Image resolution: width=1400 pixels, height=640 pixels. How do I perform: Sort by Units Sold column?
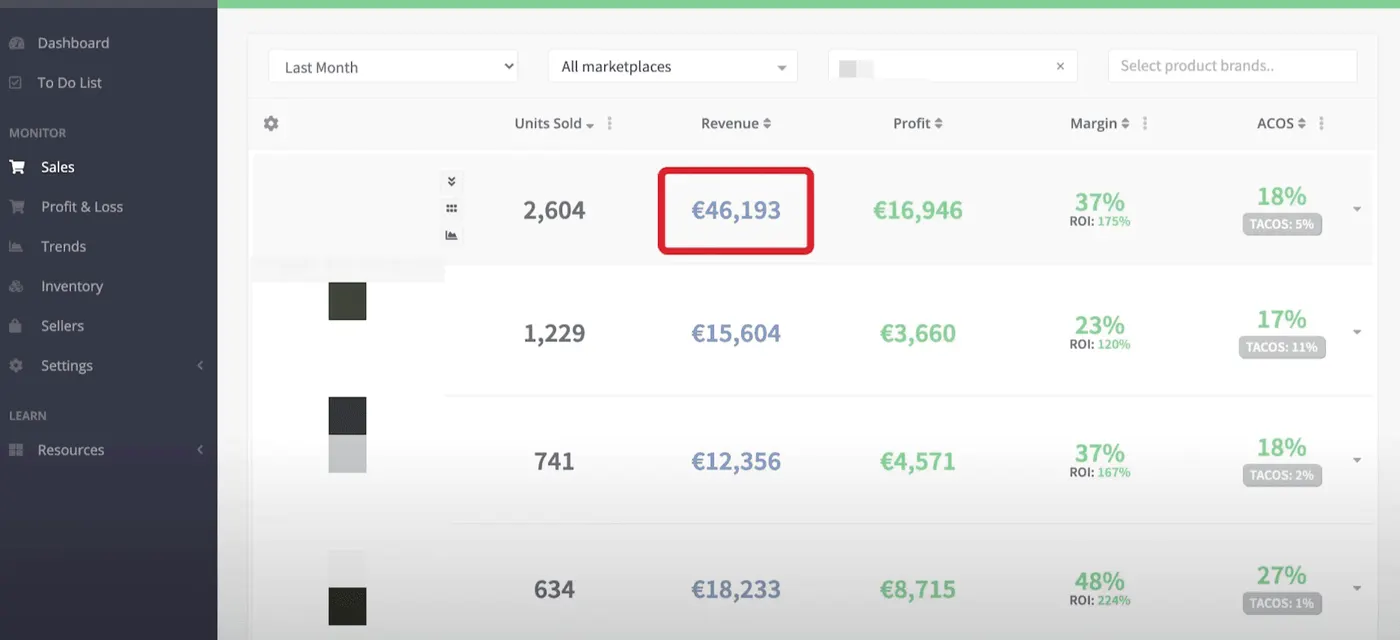click(x=554, y=124)
